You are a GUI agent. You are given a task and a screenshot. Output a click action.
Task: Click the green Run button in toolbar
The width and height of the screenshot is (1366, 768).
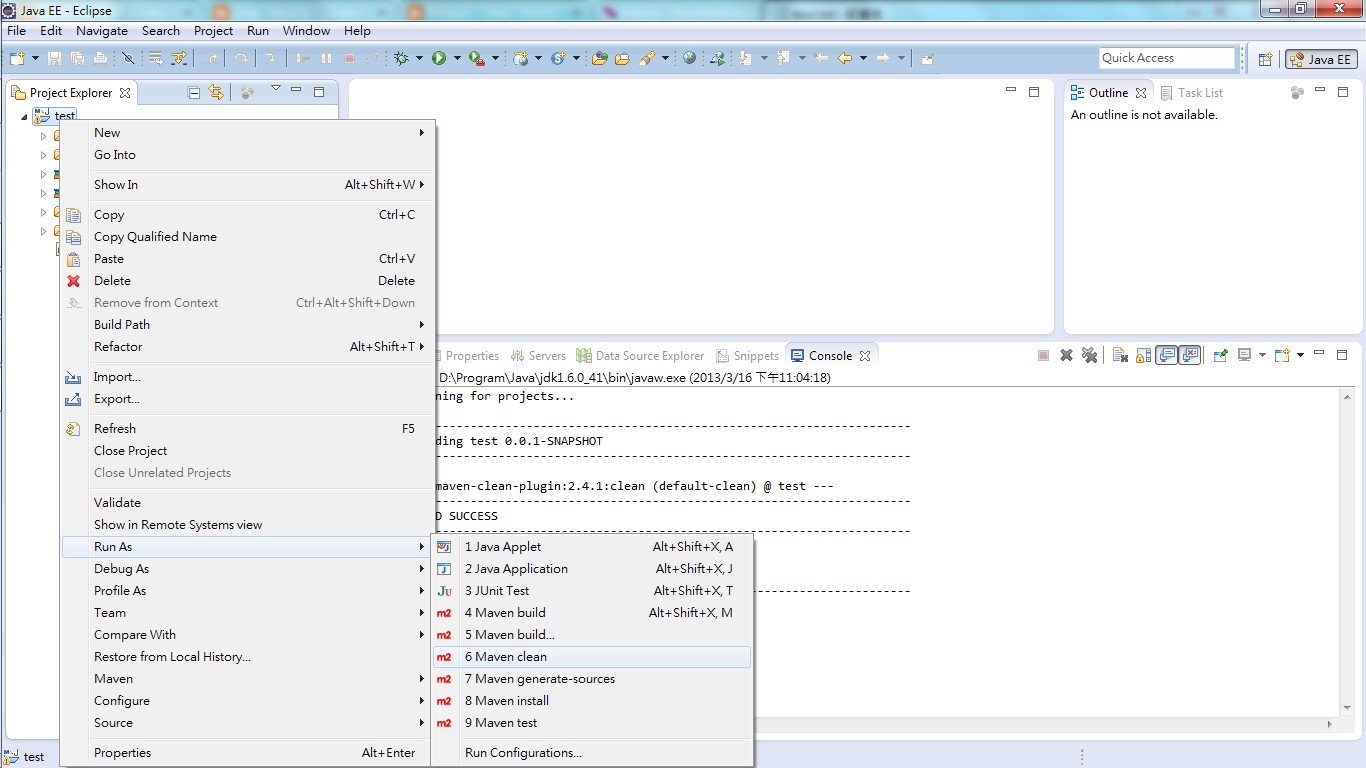click(x=439, y=59)
